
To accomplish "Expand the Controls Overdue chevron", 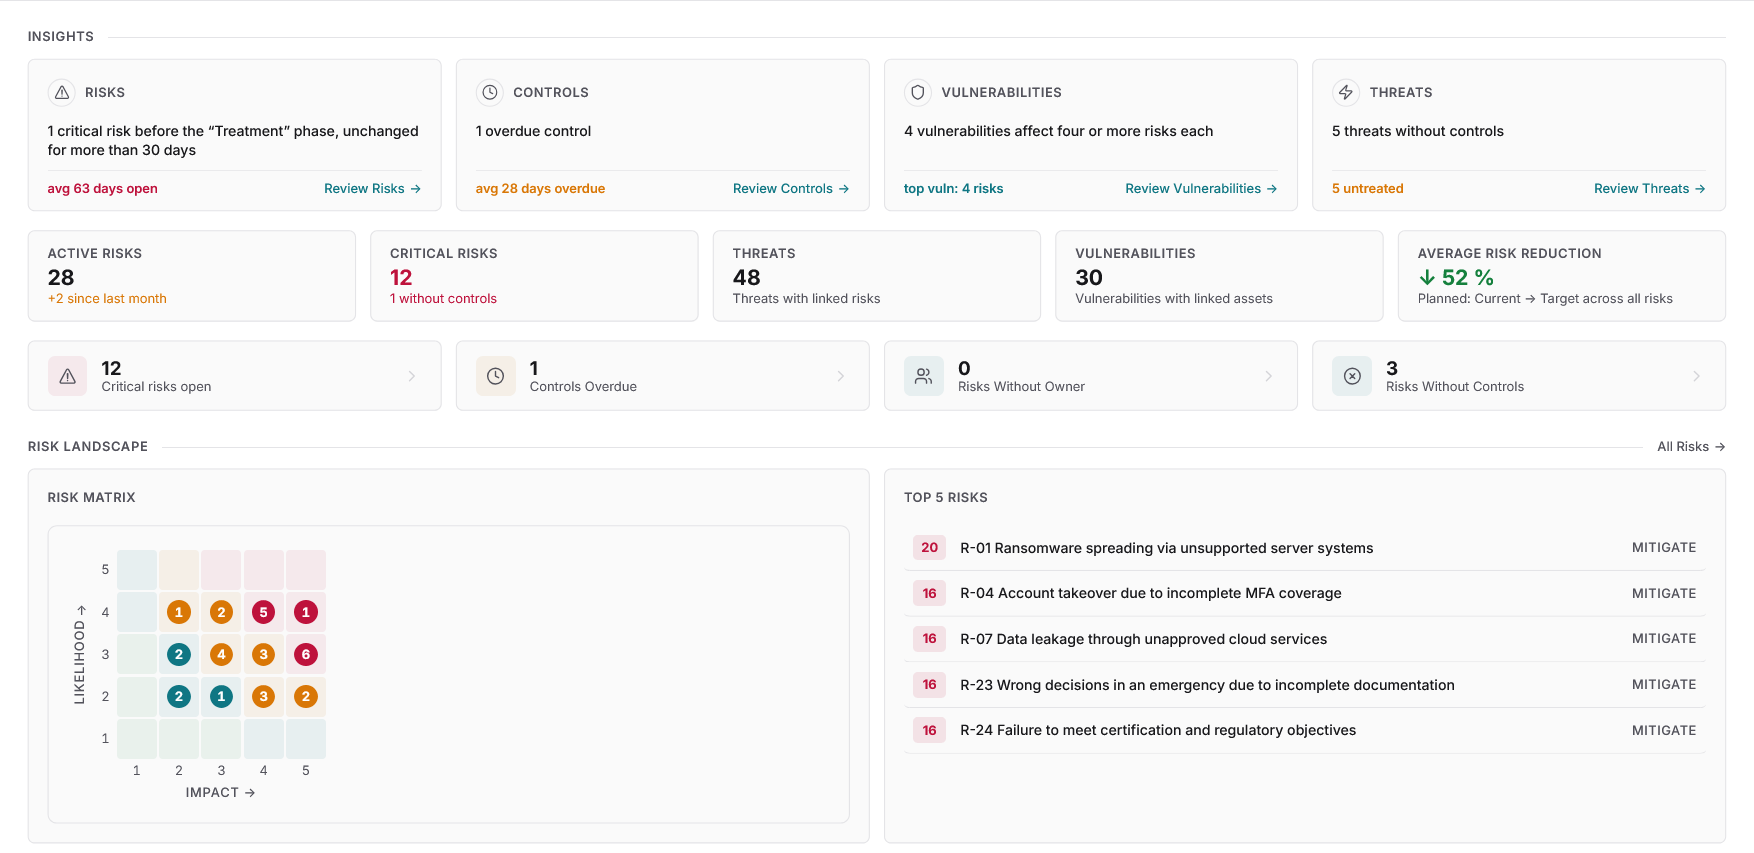I will (x=840, y=376).
